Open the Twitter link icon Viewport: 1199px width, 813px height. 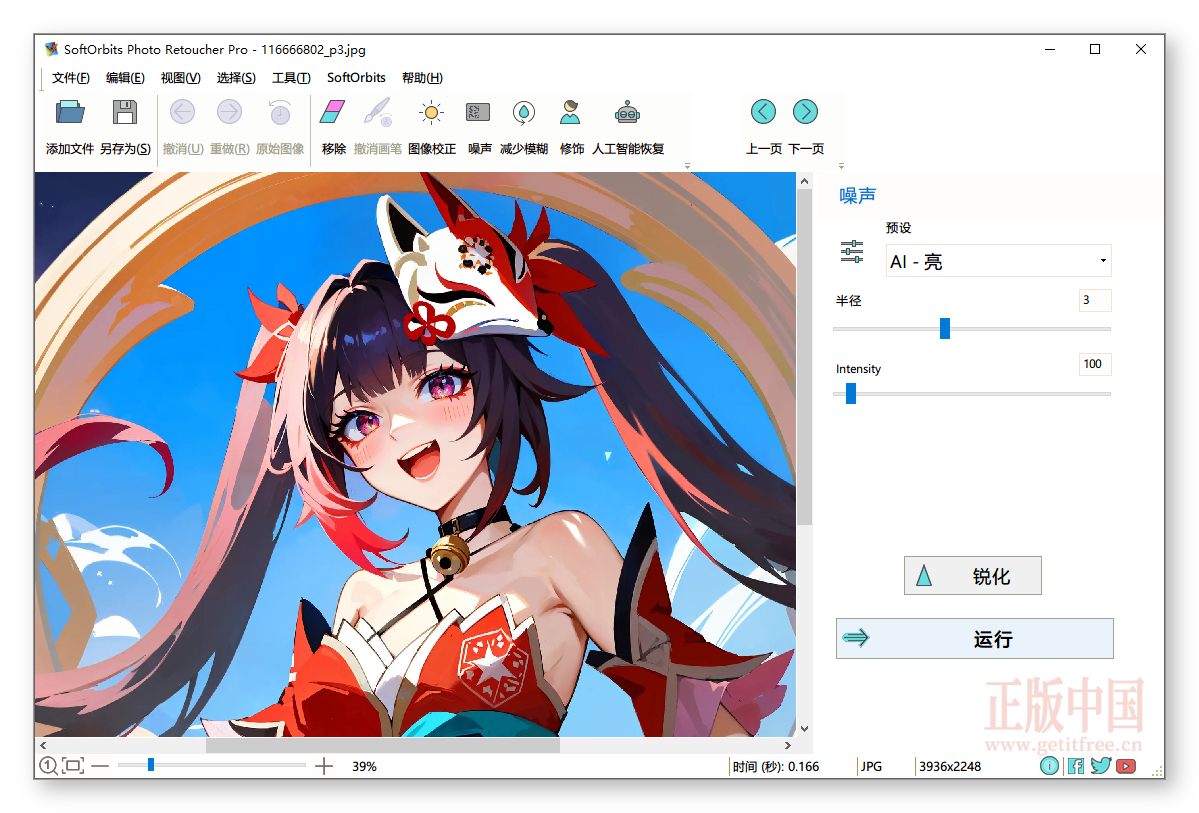[1100, 766]
